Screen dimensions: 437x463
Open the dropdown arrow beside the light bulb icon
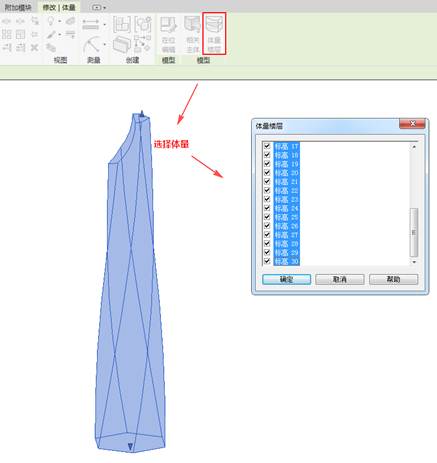pyautogui.click(x=60, y=21)
